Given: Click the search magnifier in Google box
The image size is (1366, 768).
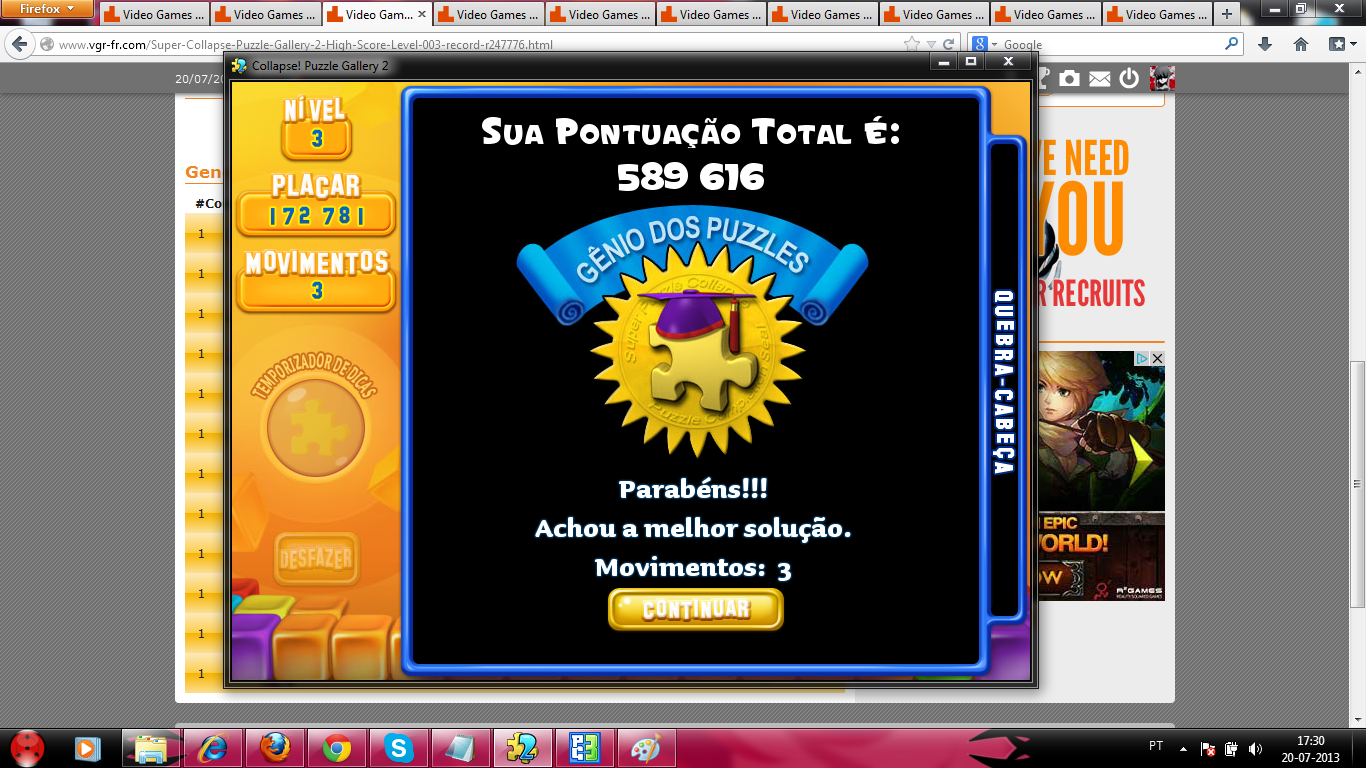Looking at the screenshot, I should [1231, 44].
